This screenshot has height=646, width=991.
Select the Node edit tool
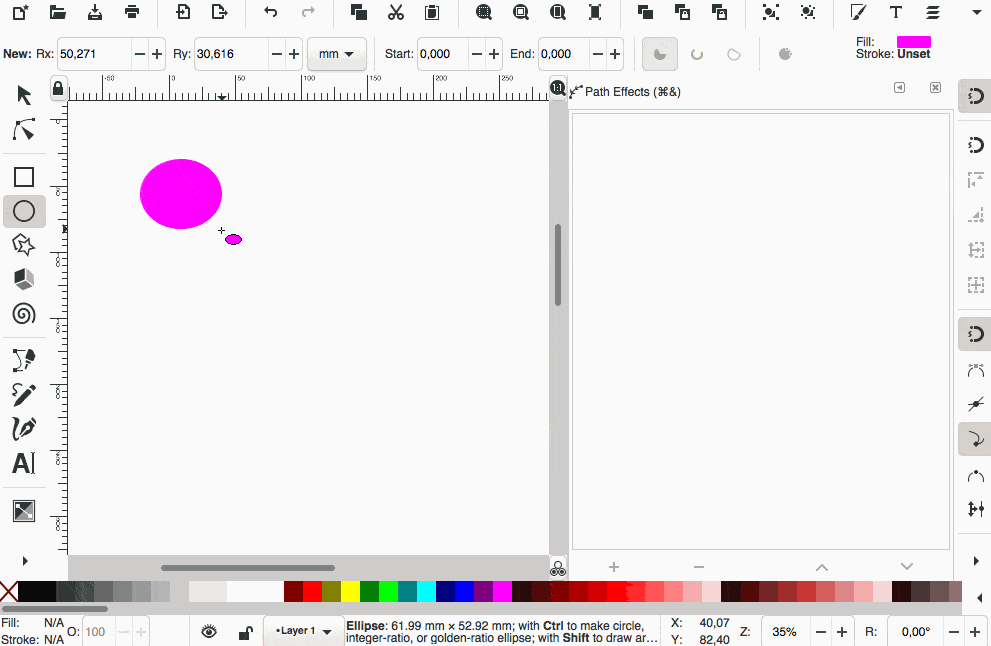(x=24, y=130)
